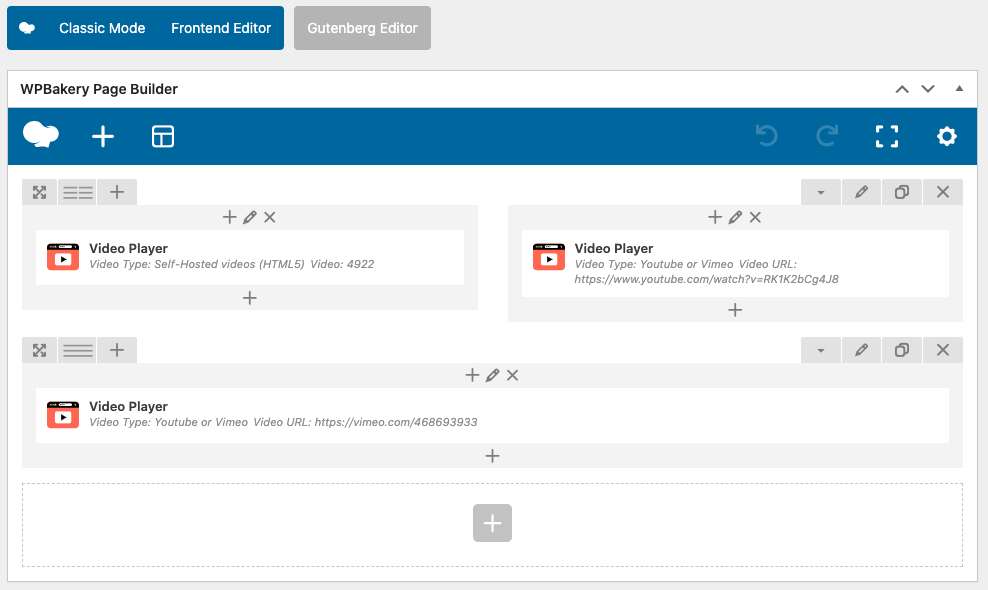
Task: Click the drag handle of the first row
Action: [x=40, y=192]
